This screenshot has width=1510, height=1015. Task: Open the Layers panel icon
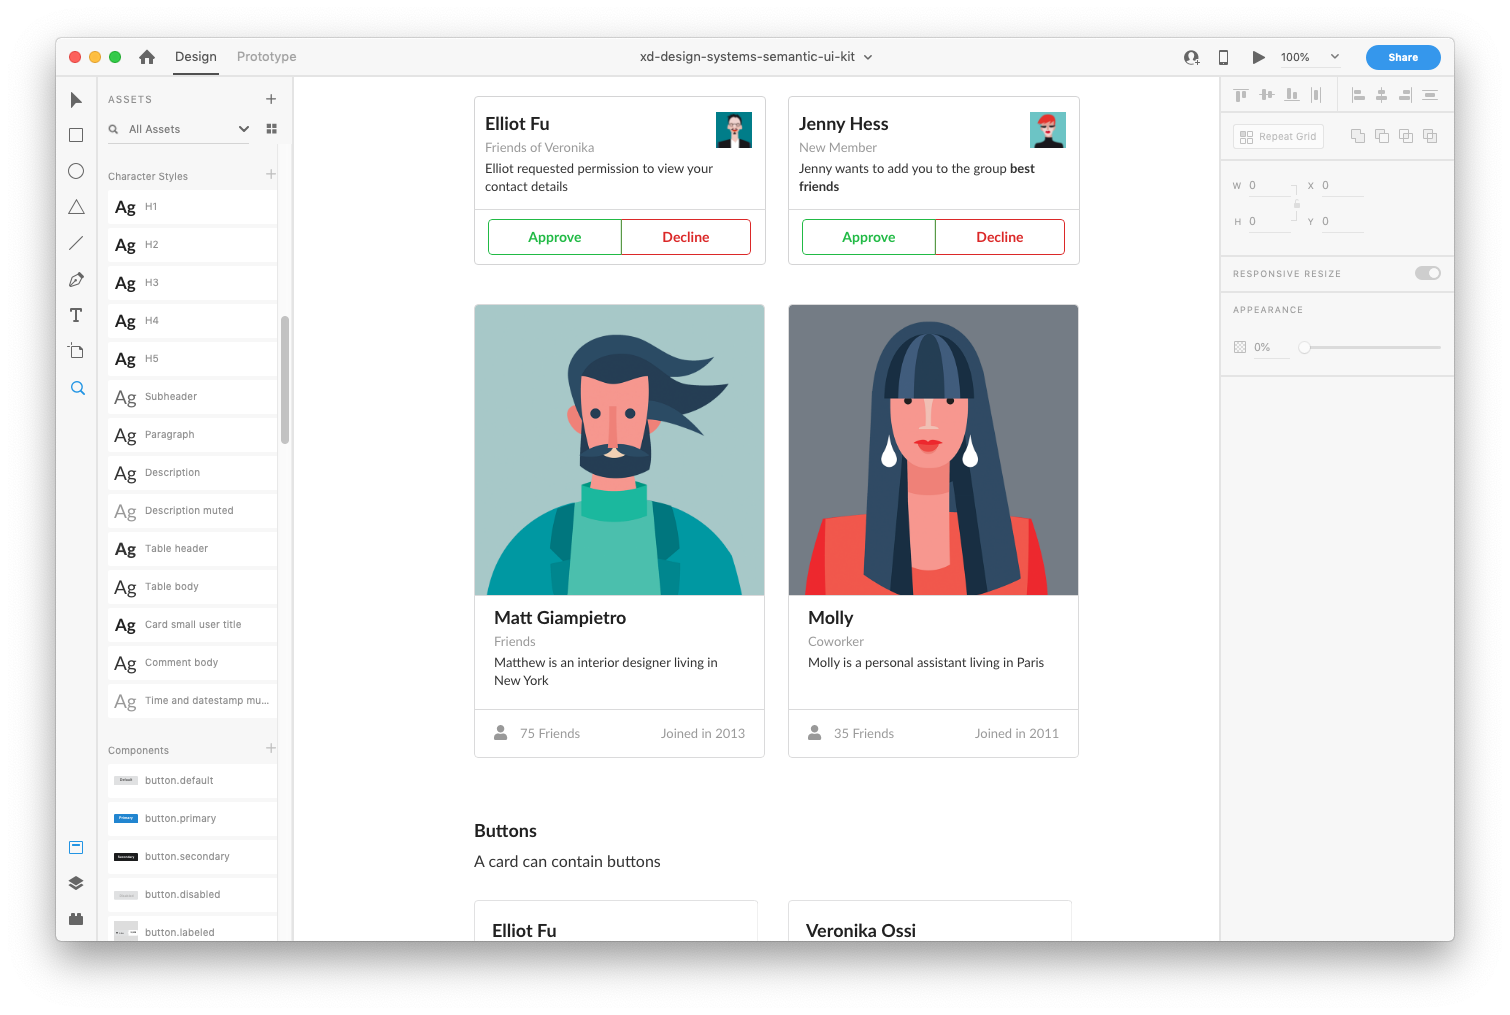pos(76,883)
